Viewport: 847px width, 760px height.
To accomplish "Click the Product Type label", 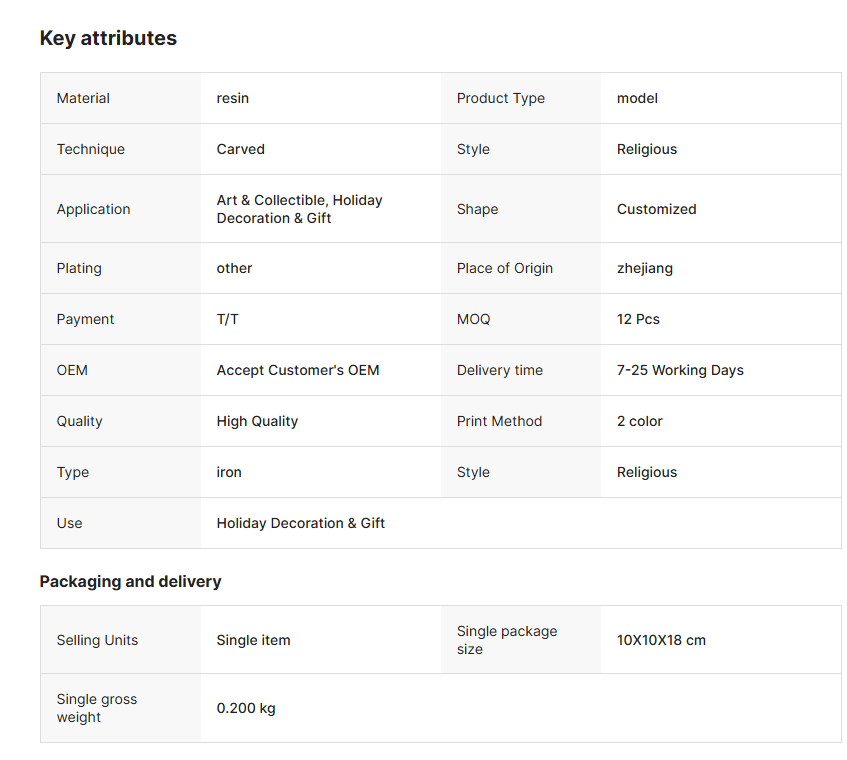I will pyautogui.click(x=501, y=98).
